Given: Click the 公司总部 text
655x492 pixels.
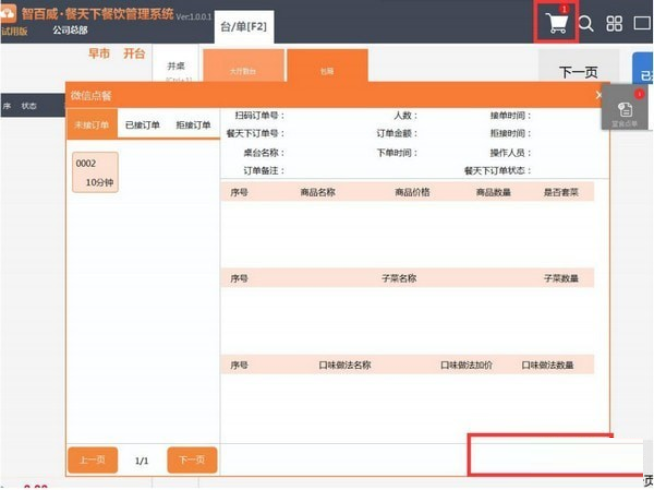Looking at the screenshot, I should pos(70,30).
